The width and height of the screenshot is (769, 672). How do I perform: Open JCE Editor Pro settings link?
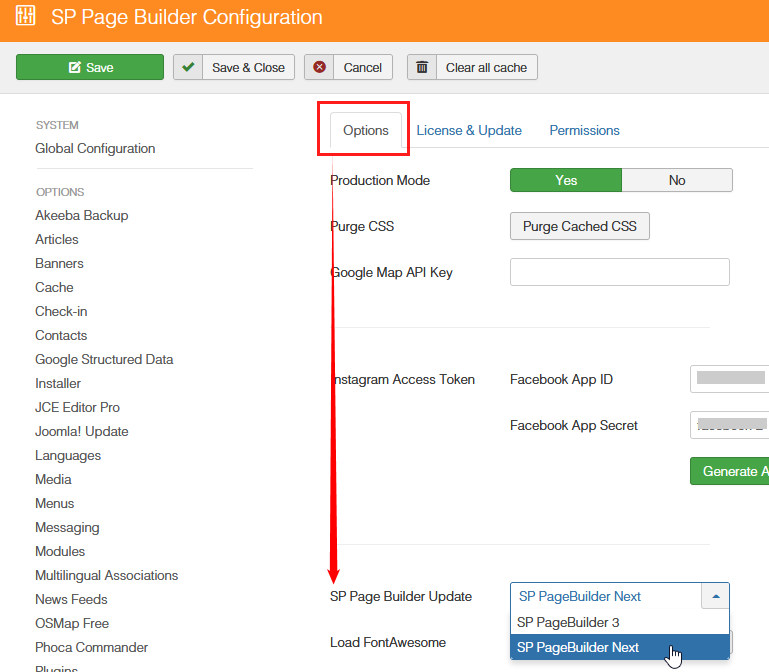click(x=77, y=407)
